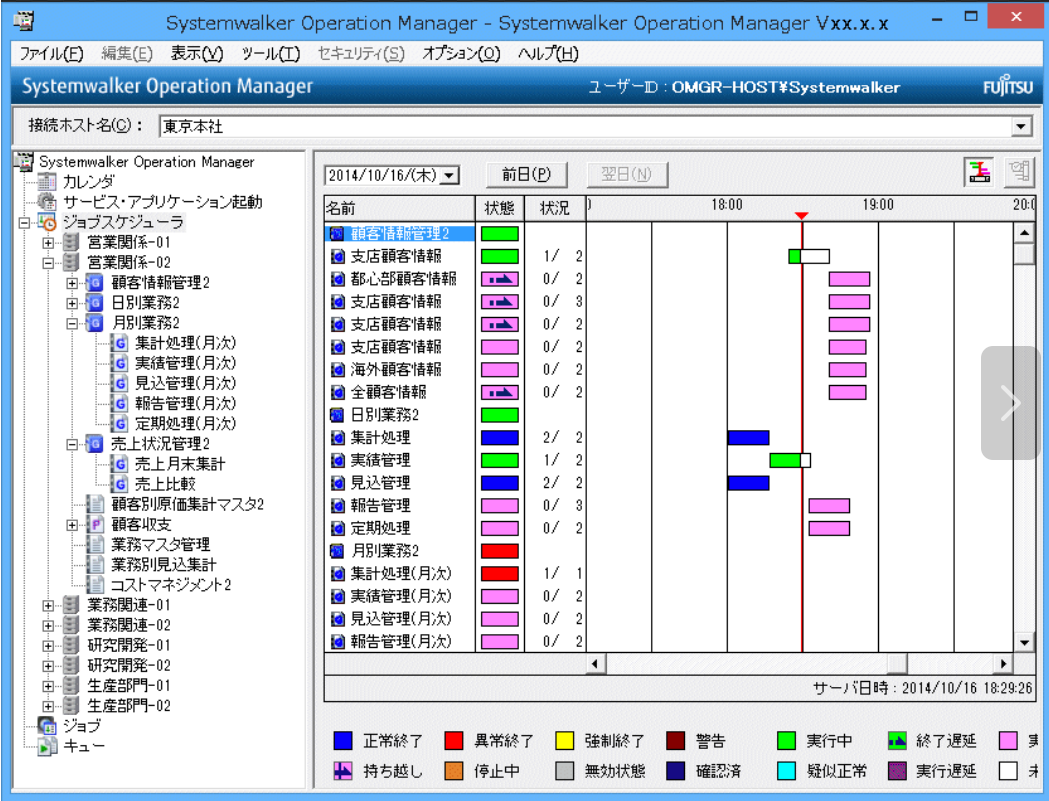This screenshot has height=801, width=1049.
Task: Click the red 異常終了 legend swatch
Action: 453,741
